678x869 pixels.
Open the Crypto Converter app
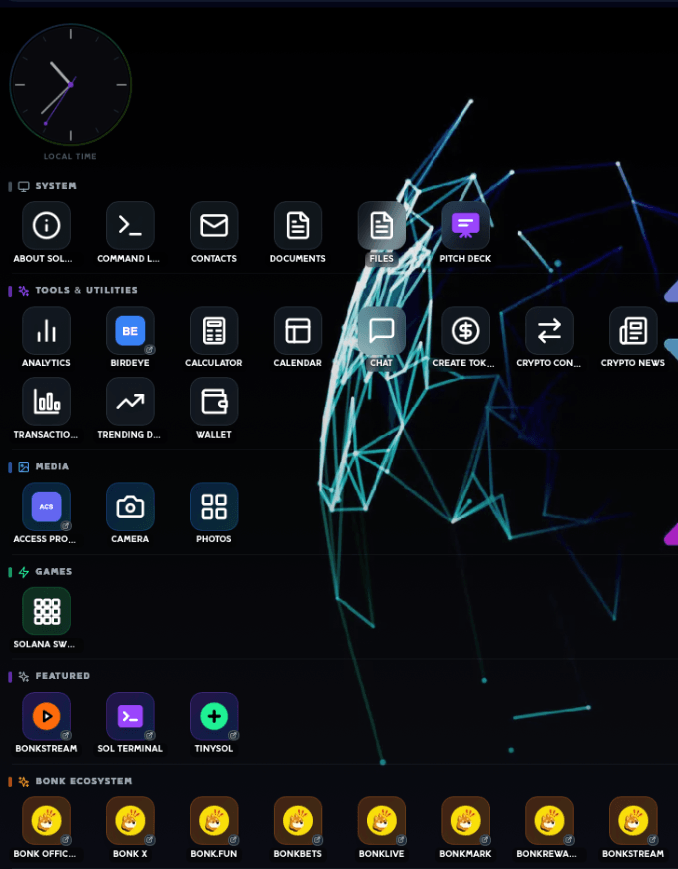coord(549,331)
